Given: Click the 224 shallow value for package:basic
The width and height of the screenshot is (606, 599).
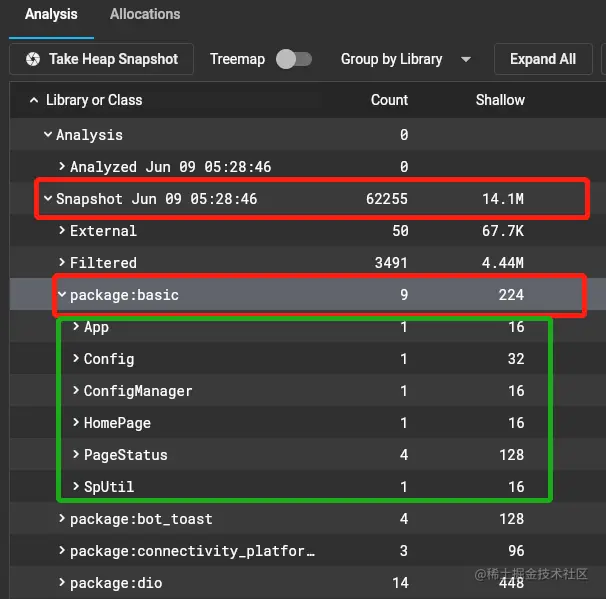Looking at the screenshot, I should pos(511,295).
